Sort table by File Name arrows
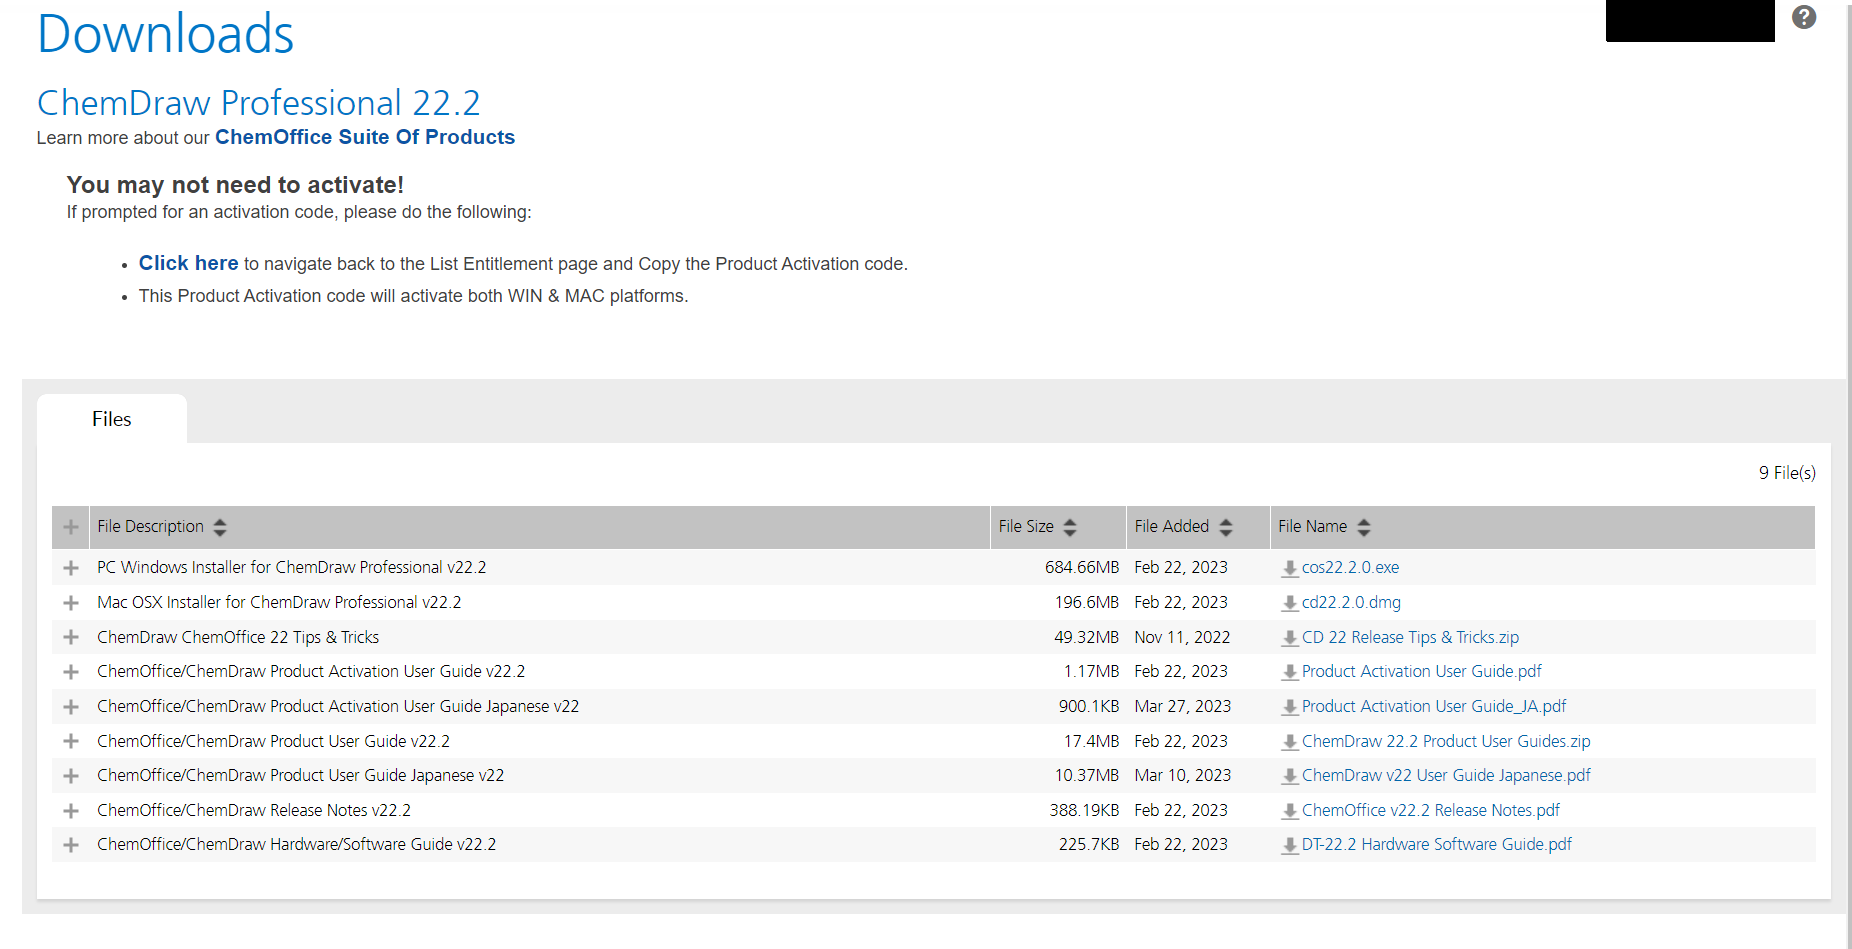 tap(1364, 527)
